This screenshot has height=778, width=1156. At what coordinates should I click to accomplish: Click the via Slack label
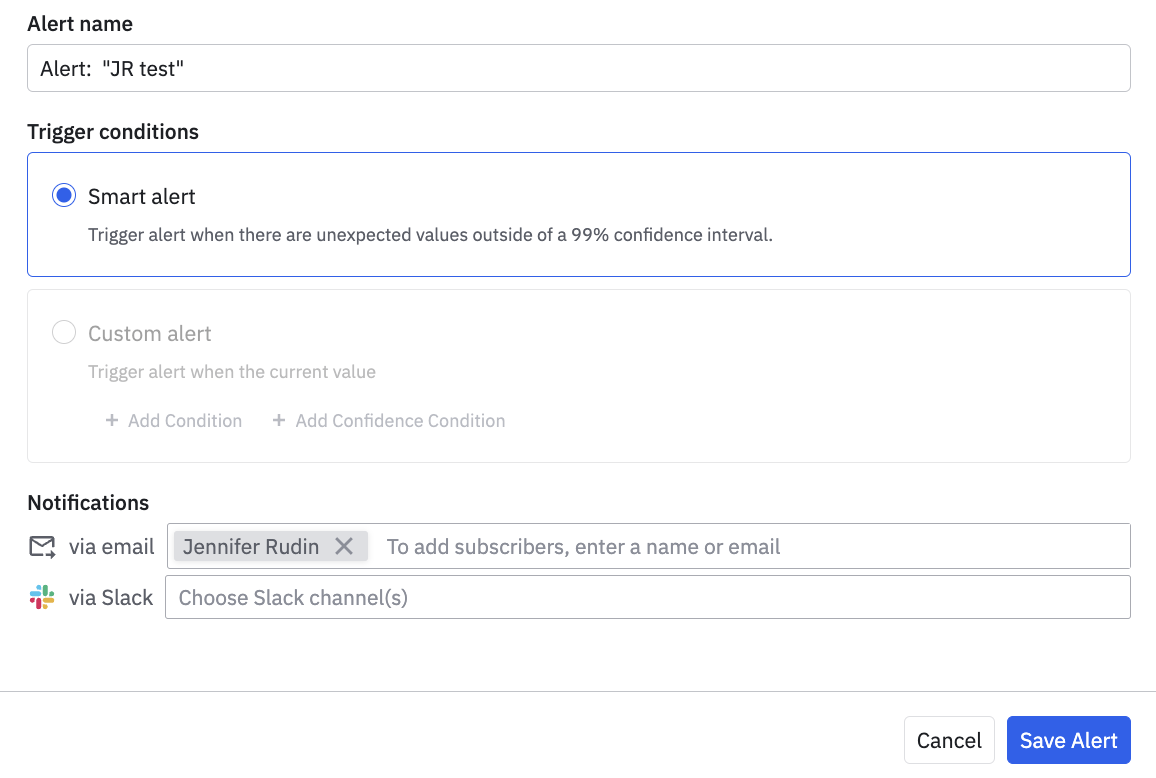(111, 598)
